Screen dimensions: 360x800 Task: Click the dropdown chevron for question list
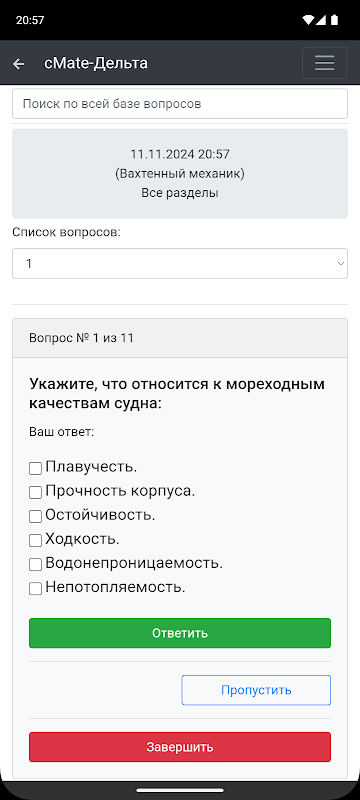(340, 263)
